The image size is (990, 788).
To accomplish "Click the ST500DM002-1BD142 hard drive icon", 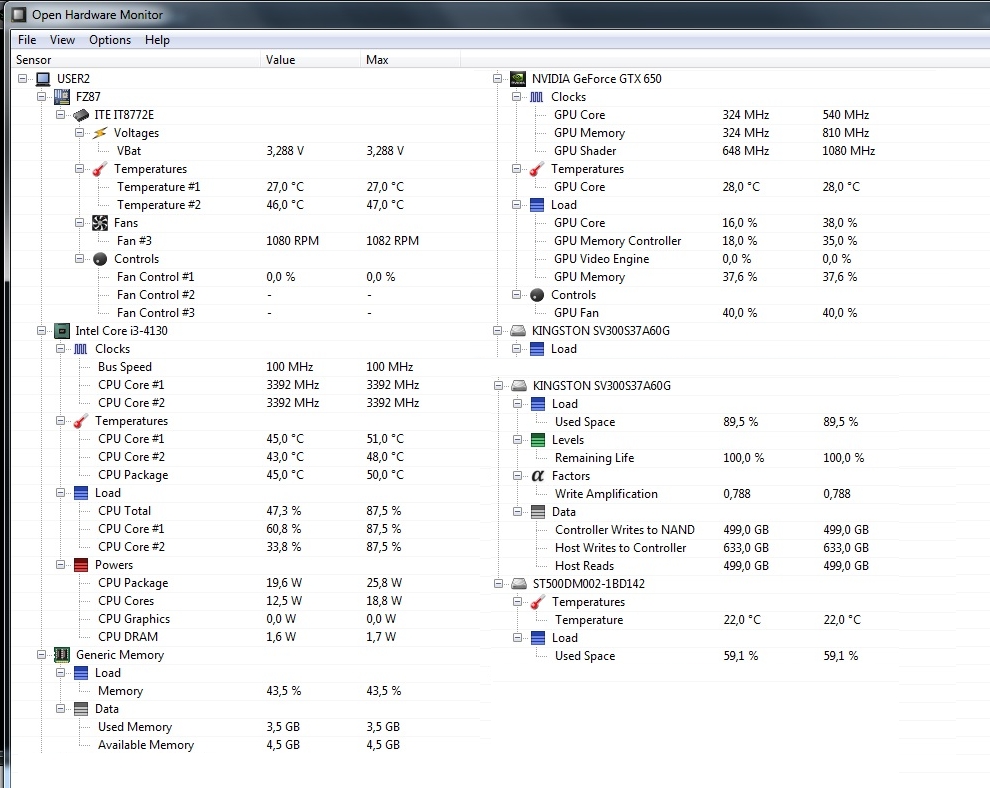I will pyautogui.click(x=519, y=584).
